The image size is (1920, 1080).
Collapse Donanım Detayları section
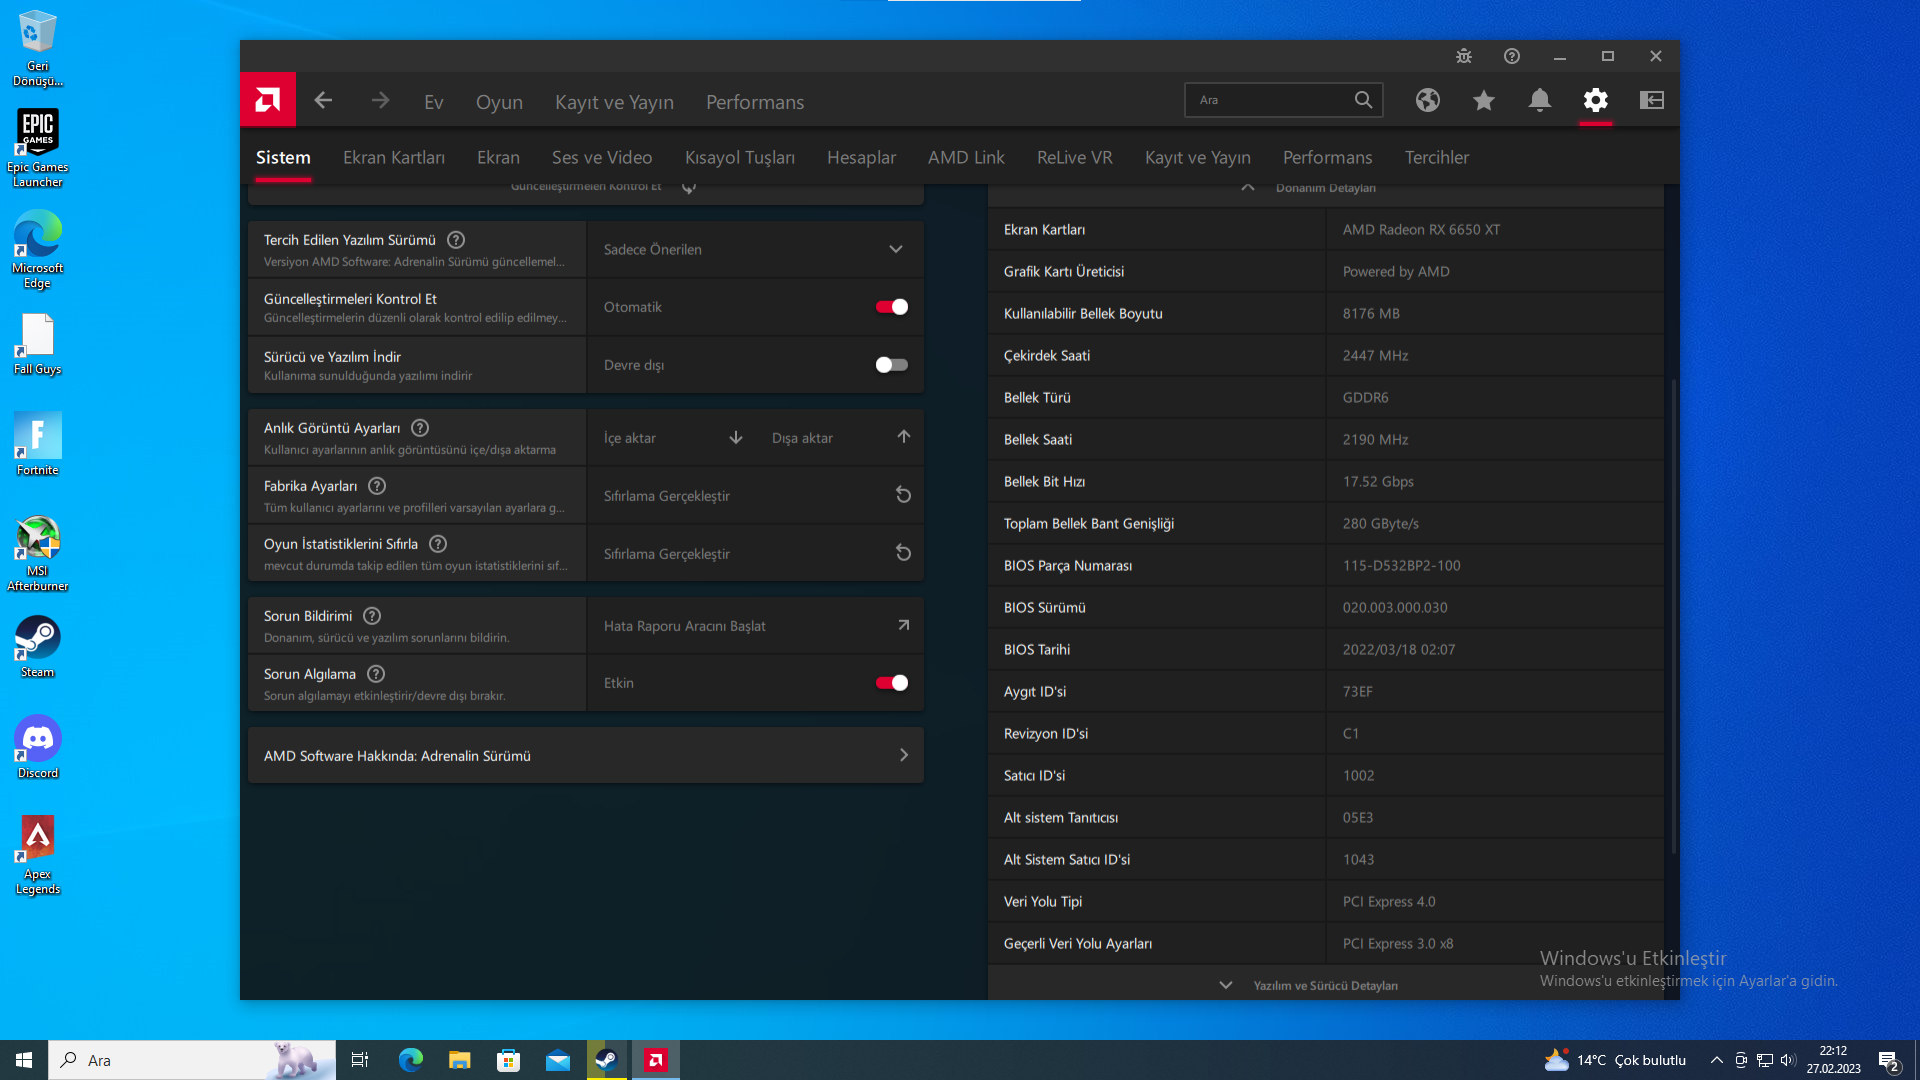(x=1248, y=188)
